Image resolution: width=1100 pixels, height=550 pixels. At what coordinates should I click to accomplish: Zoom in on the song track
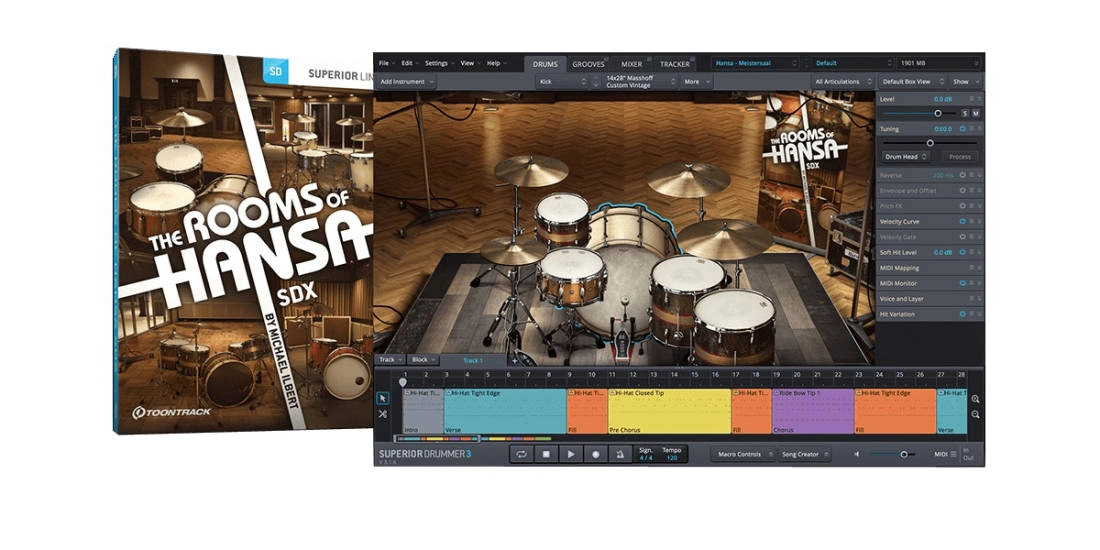(975, 399)
